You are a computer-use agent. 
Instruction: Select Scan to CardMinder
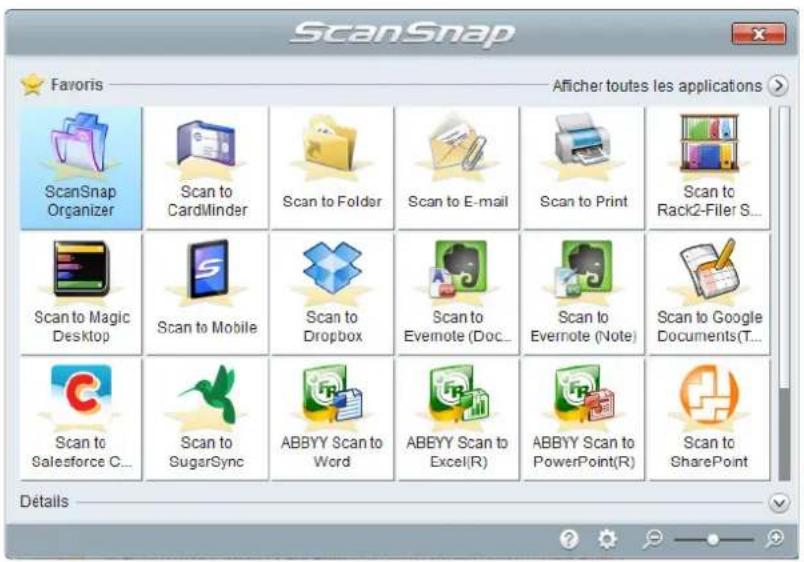(207, 168)
